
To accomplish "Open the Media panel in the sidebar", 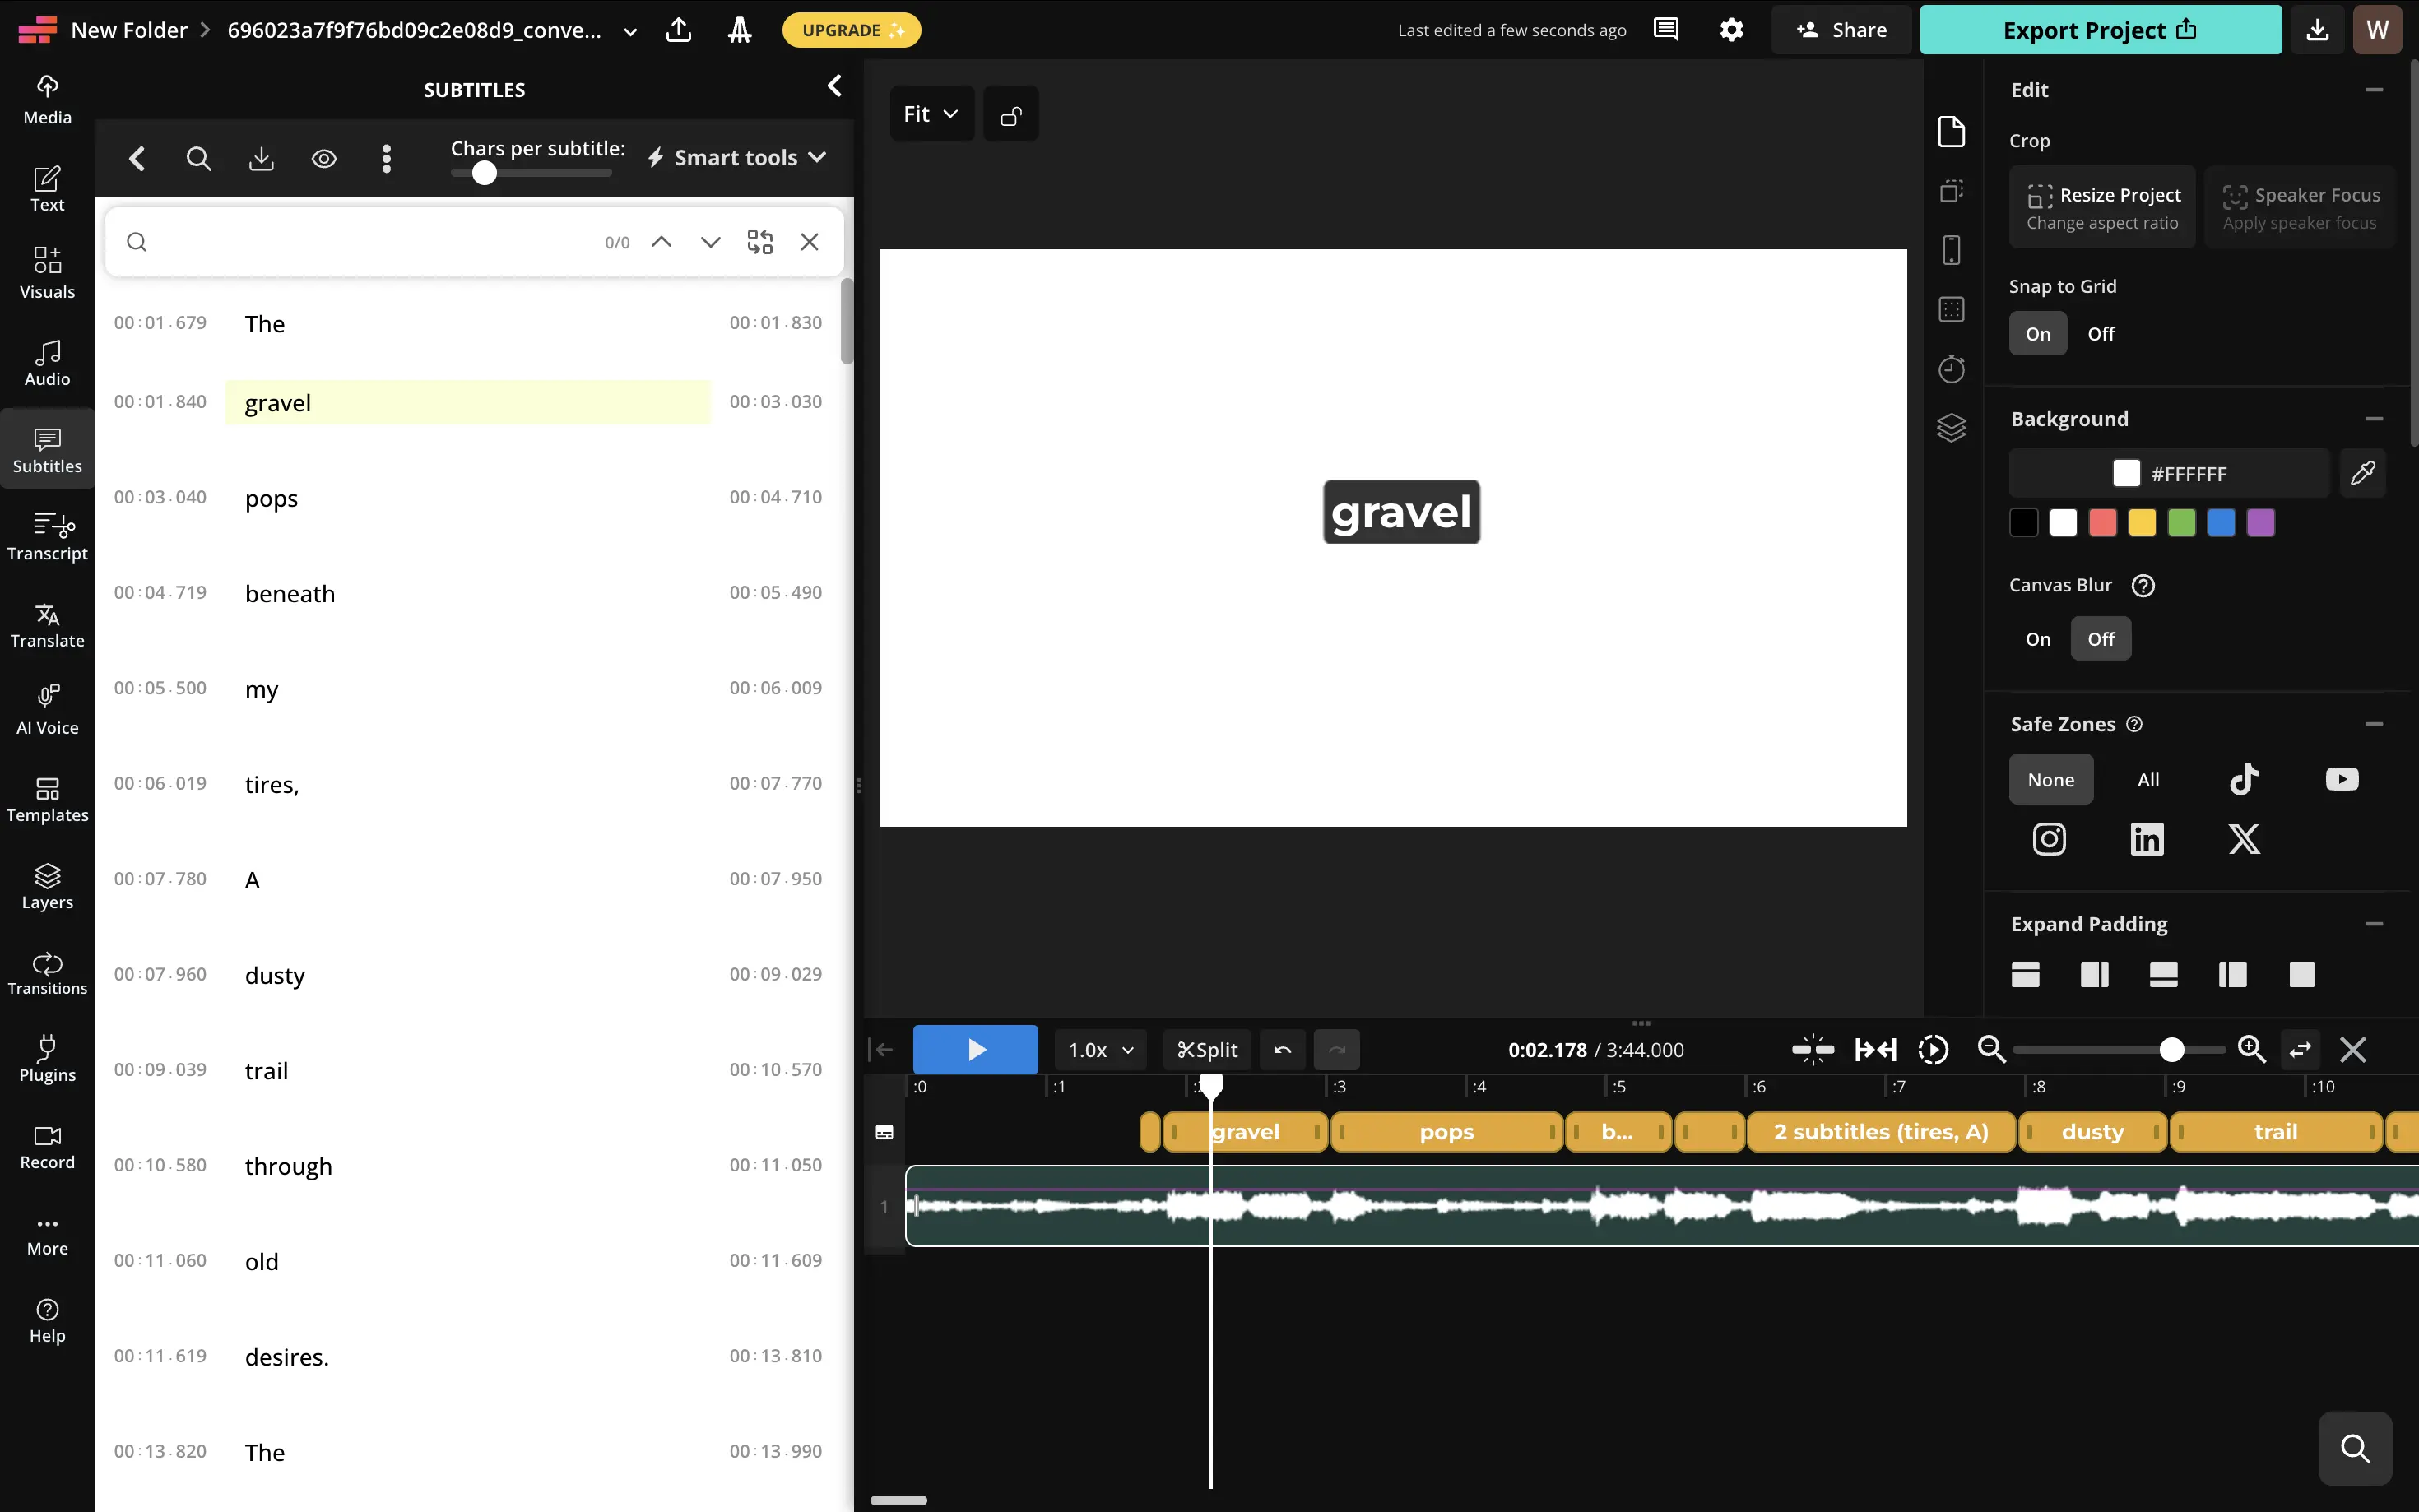I will (x=47, y=97).
